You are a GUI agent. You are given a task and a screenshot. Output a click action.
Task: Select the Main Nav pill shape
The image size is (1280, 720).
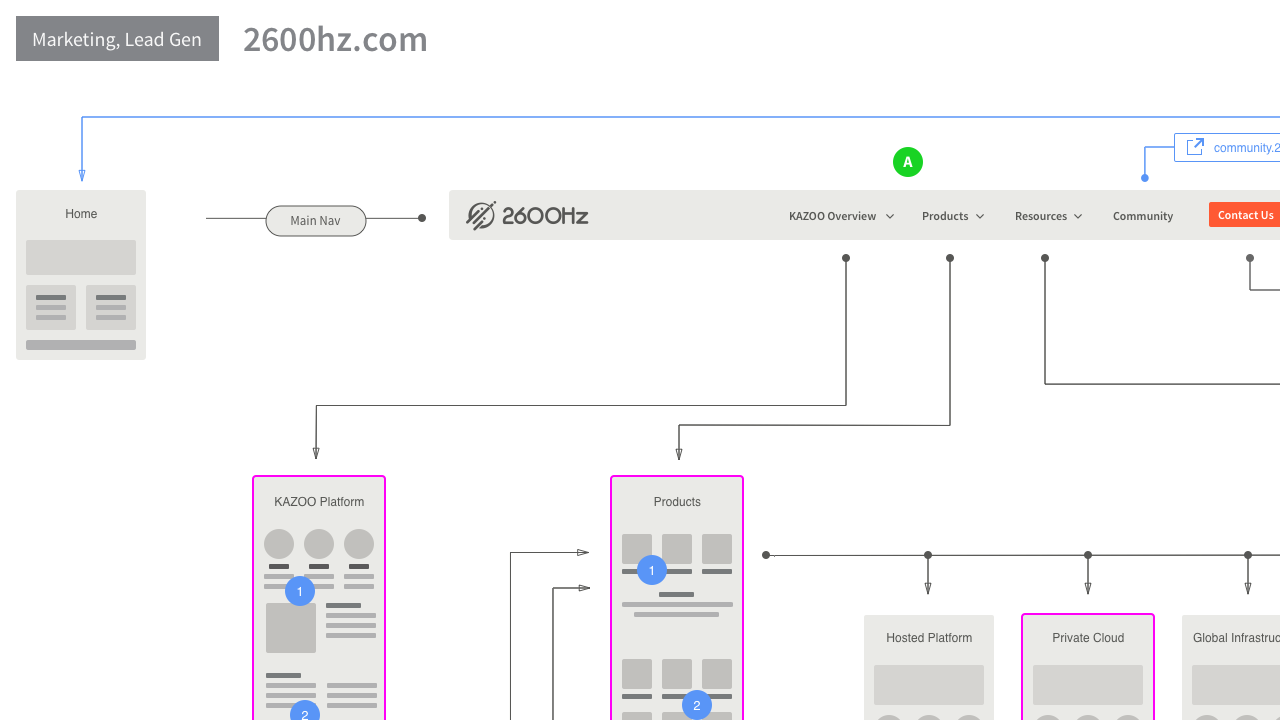coord(315,220)
